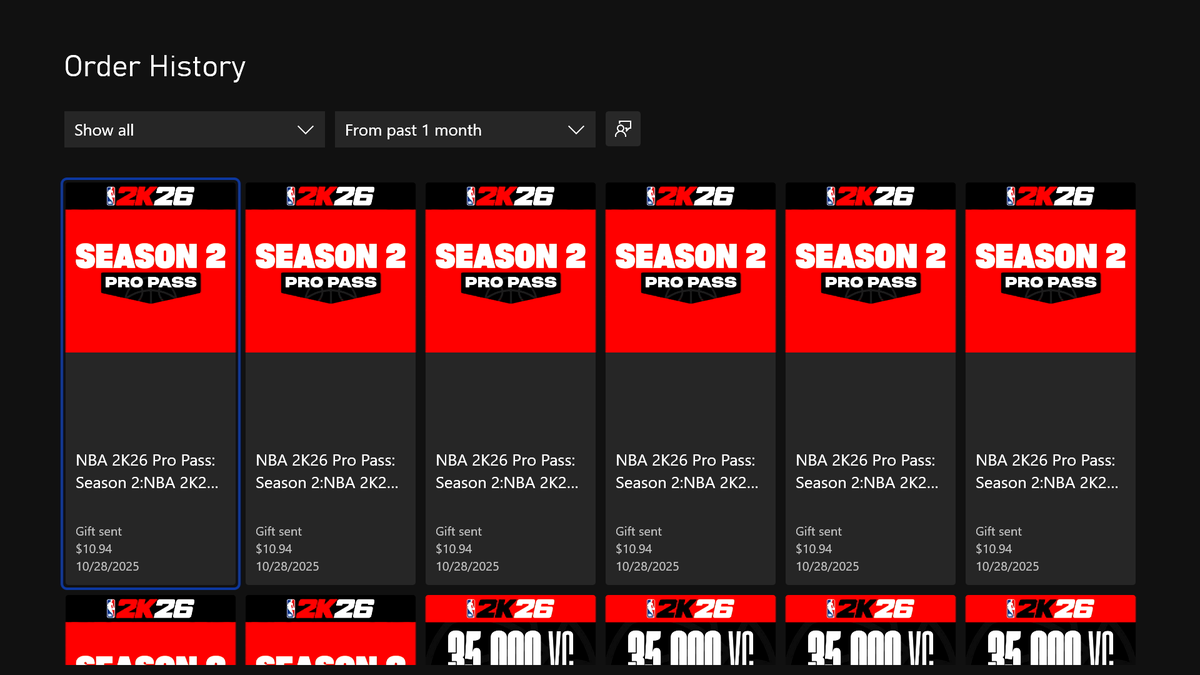
Task: Select the last Season 2 Pro Pass card, top row
Action: [x=1051, y=384]
